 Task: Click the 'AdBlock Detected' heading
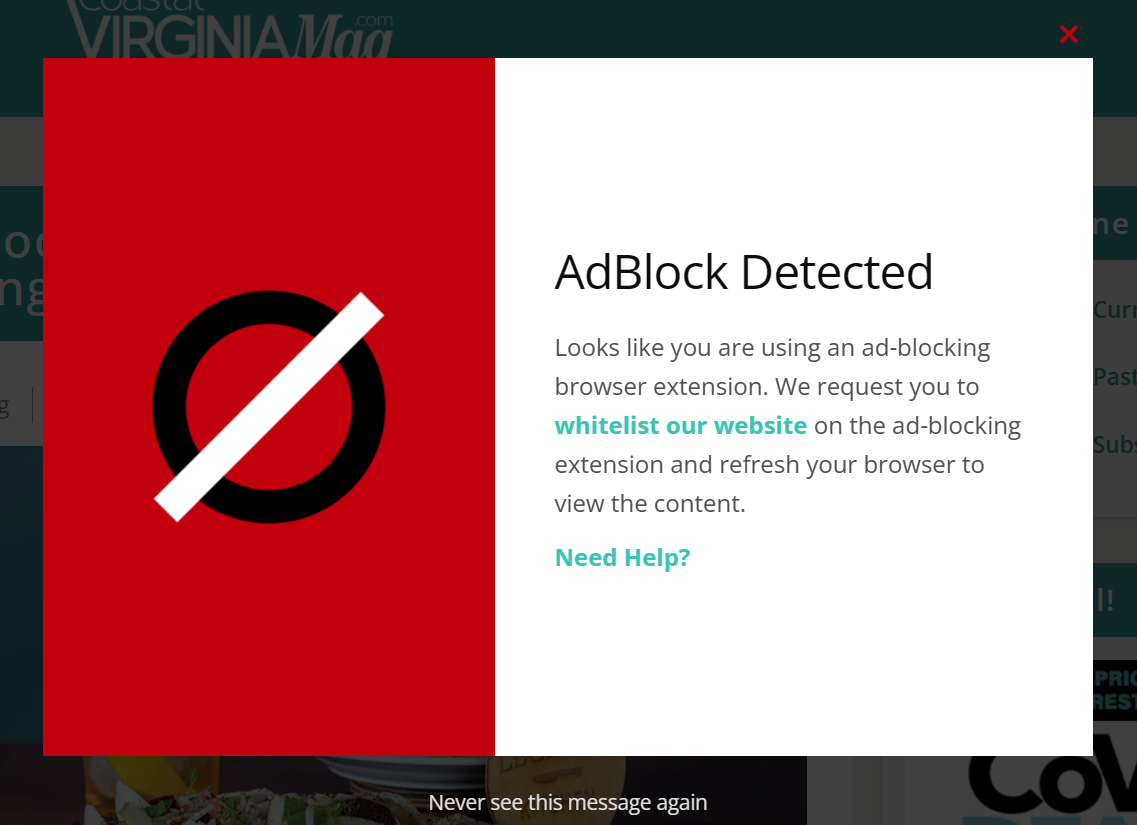click(x=743, y=273)
